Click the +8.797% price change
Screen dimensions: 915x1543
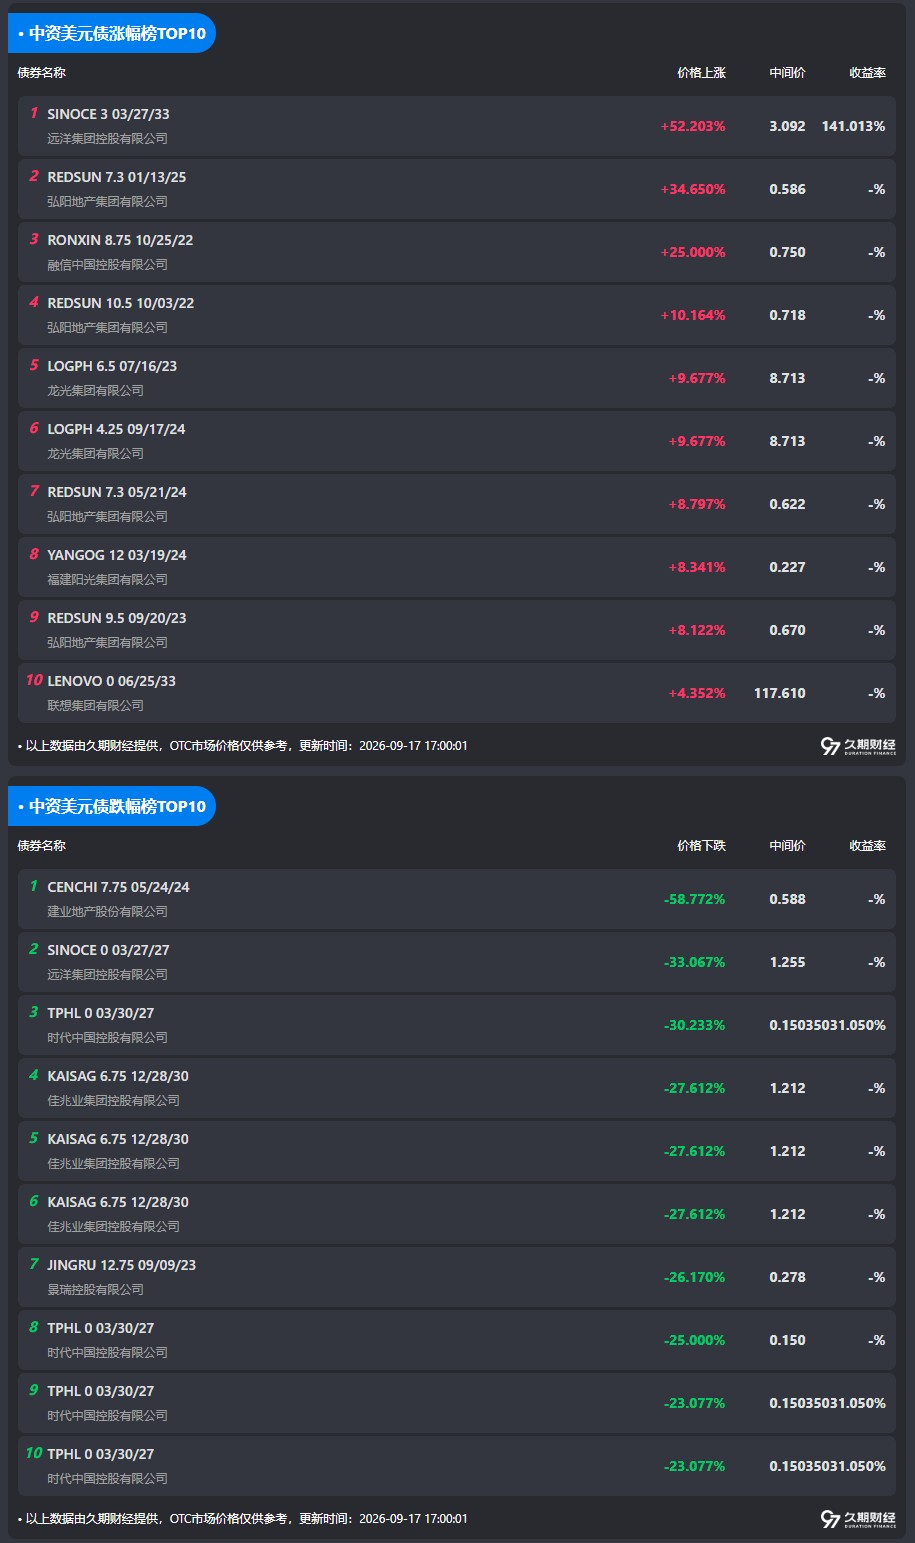[697, 504]
